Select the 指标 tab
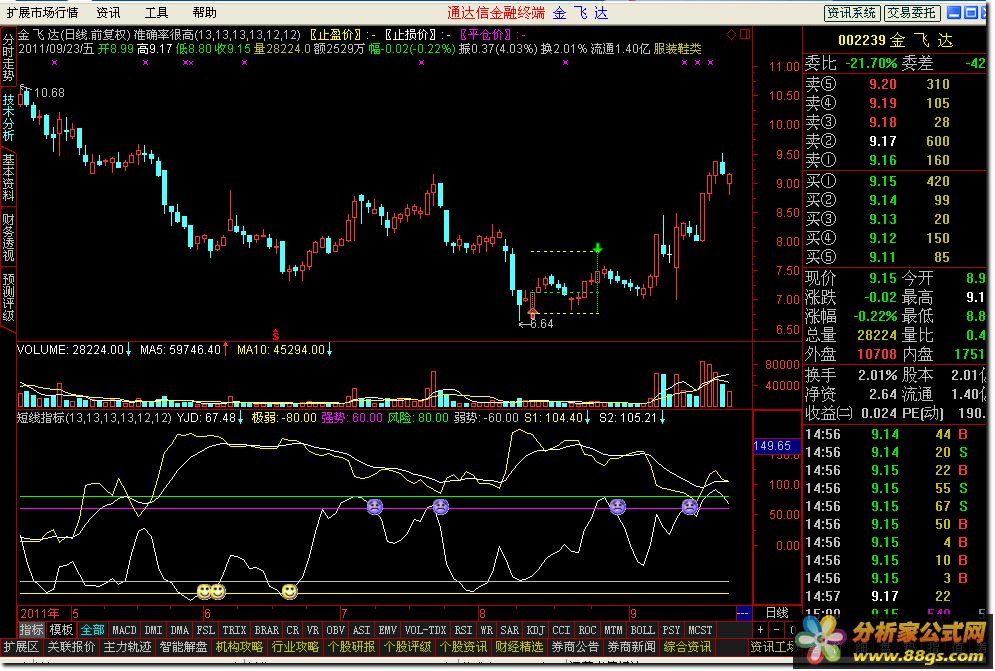 [31, 630]
